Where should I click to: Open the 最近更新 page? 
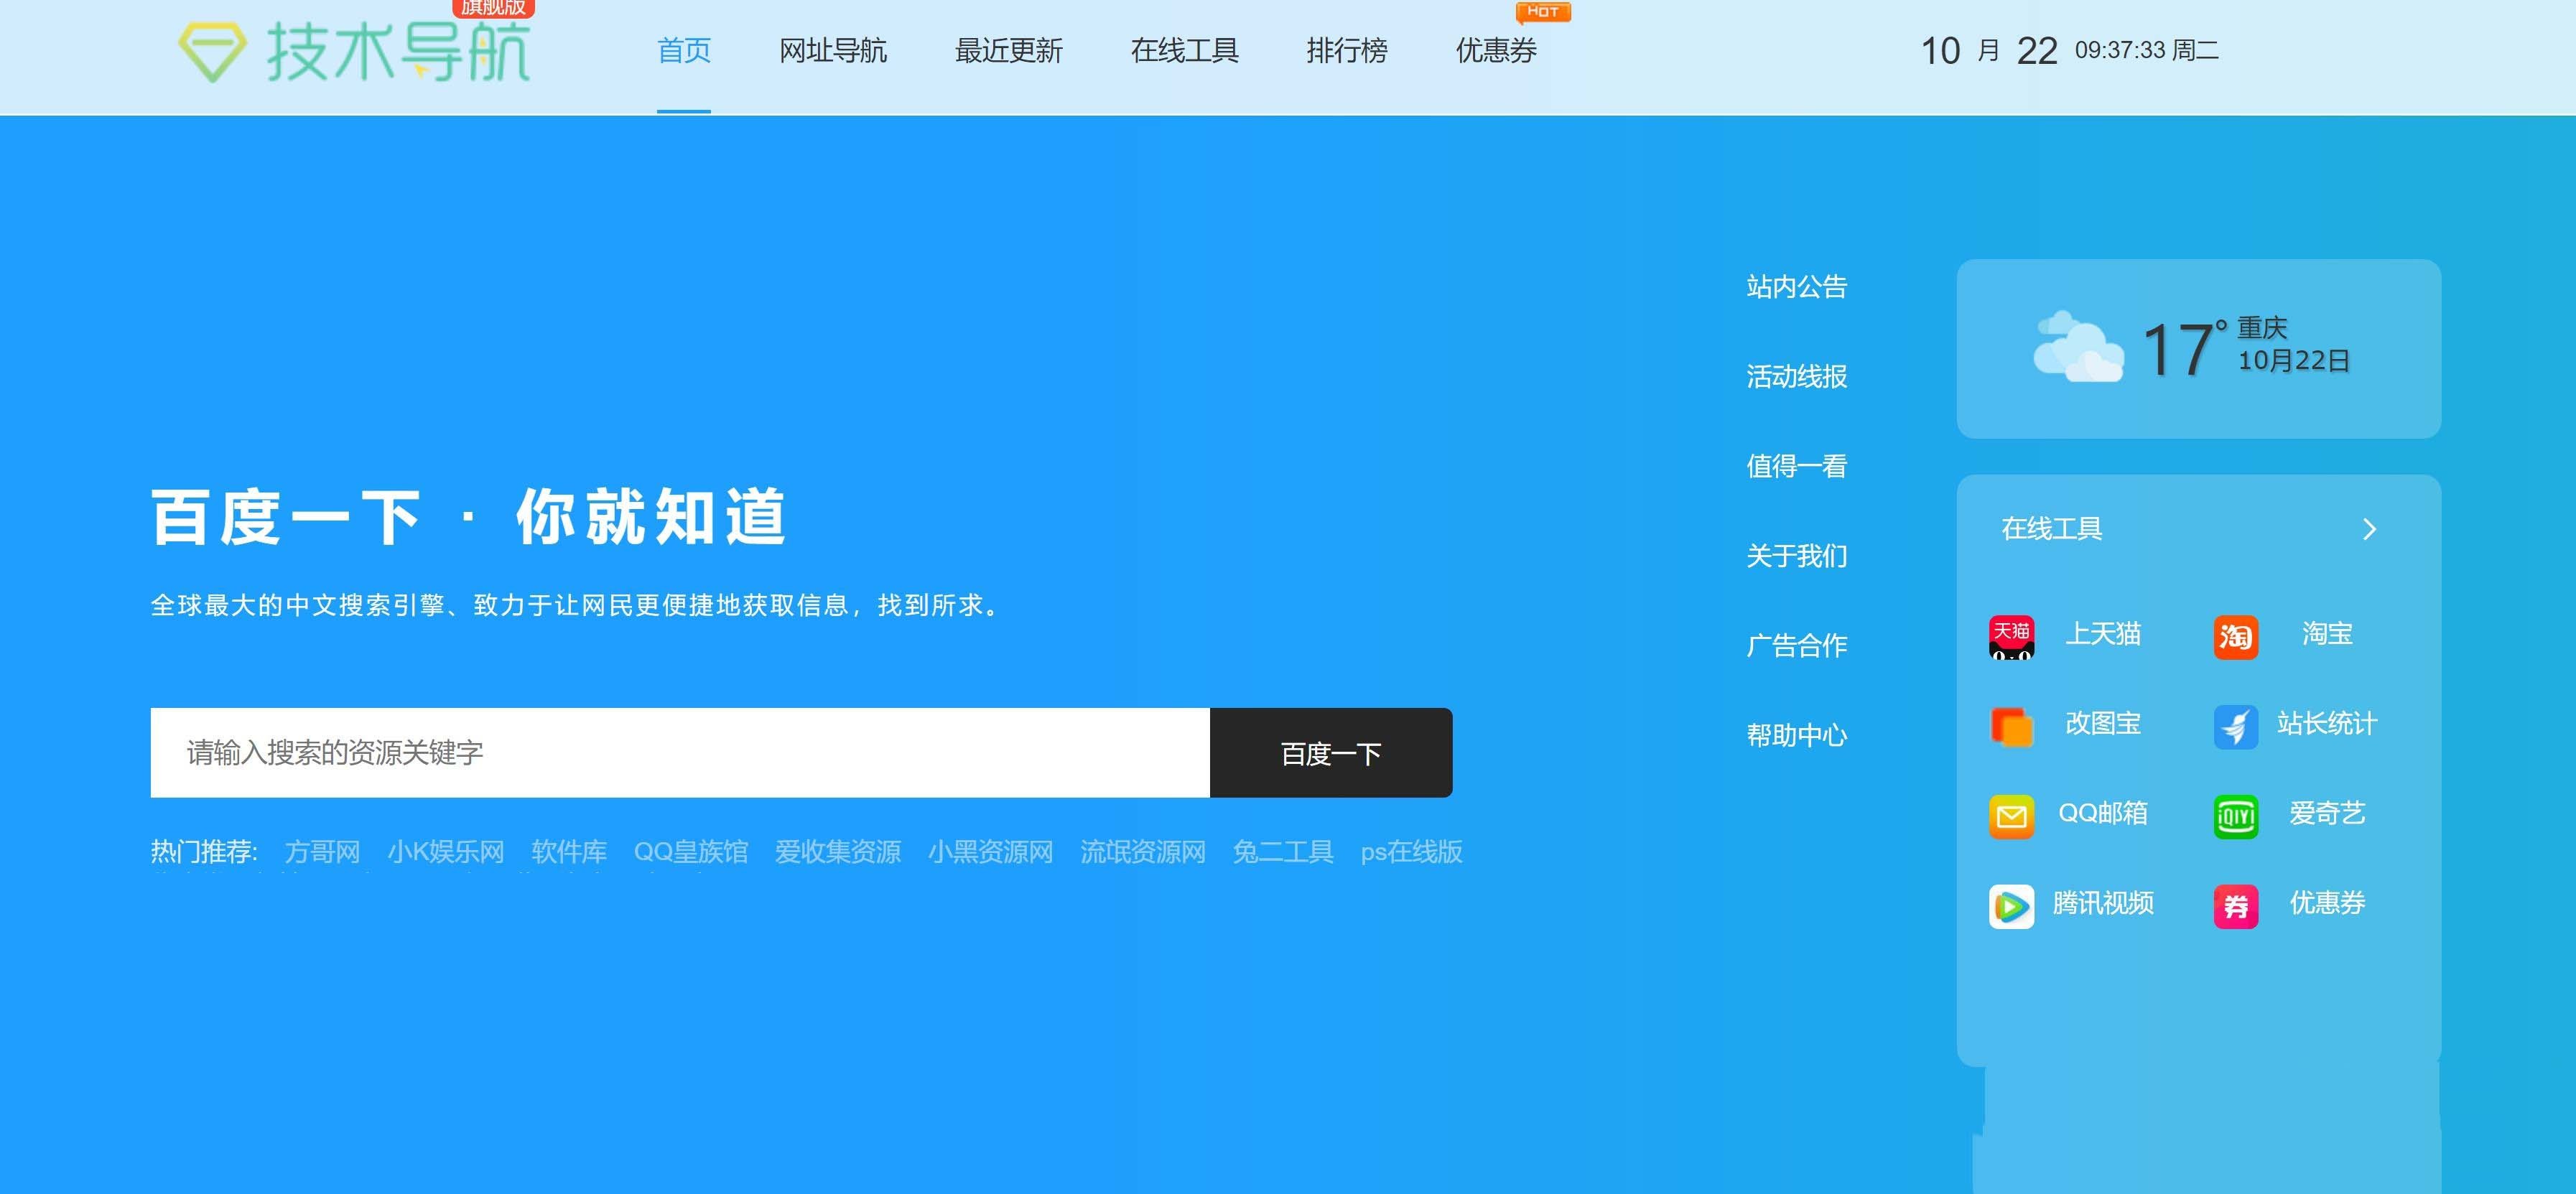click(x=1008, y=51)
